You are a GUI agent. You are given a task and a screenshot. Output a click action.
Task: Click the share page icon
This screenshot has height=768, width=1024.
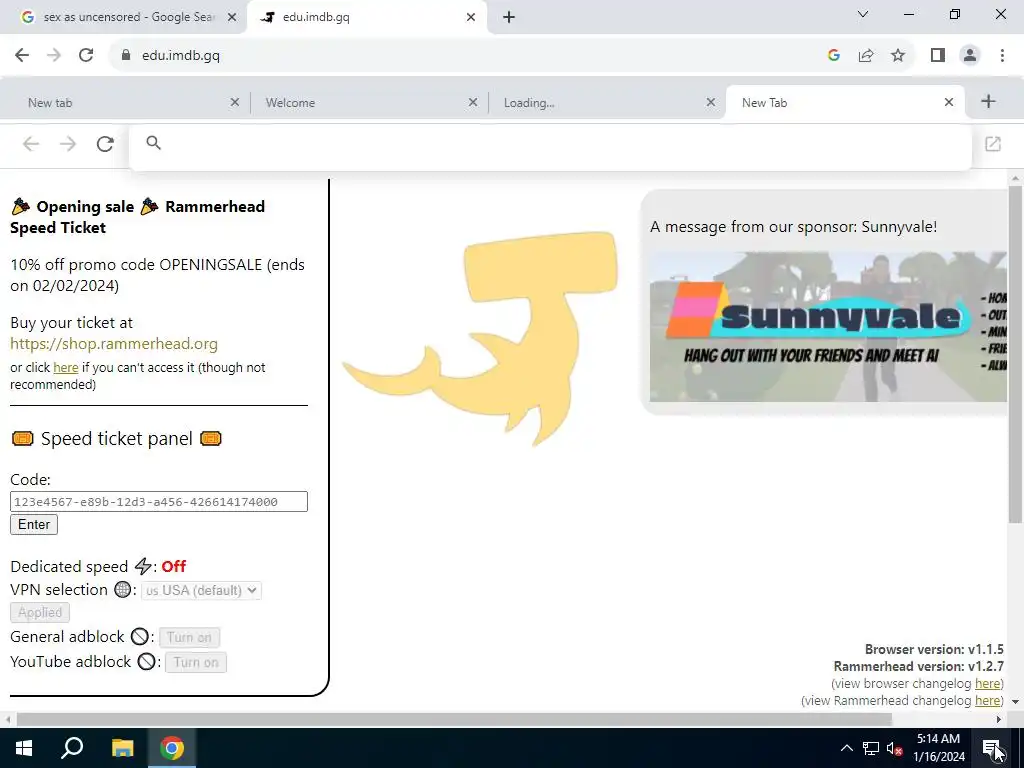[866, 56]
